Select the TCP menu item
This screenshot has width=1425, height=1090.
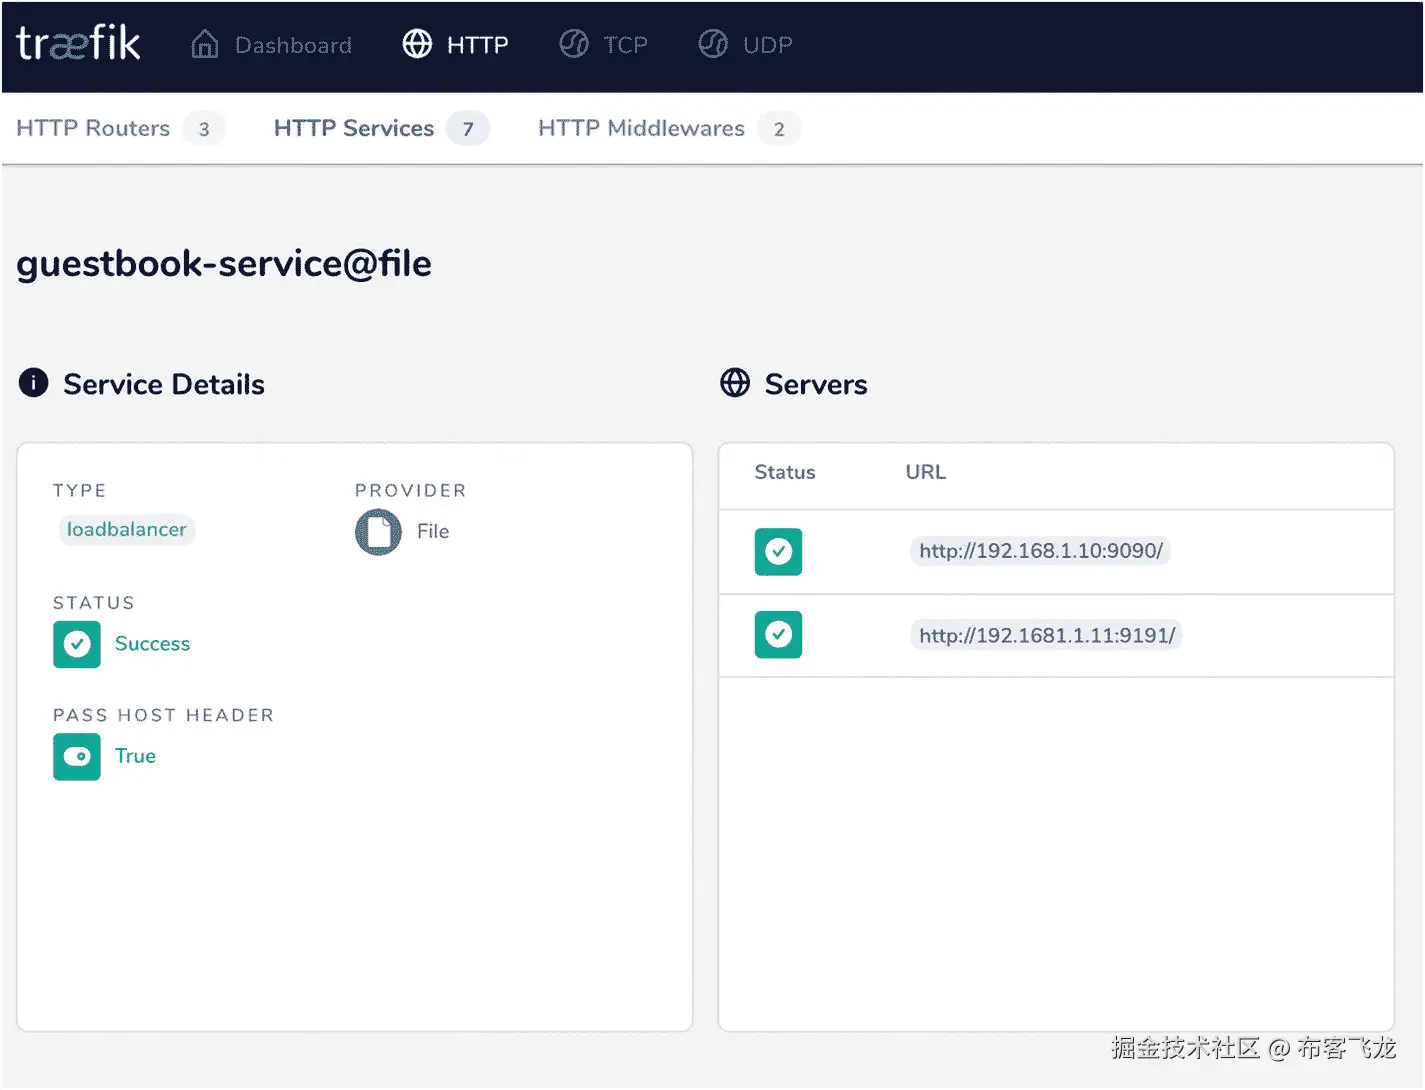point(625,45)
